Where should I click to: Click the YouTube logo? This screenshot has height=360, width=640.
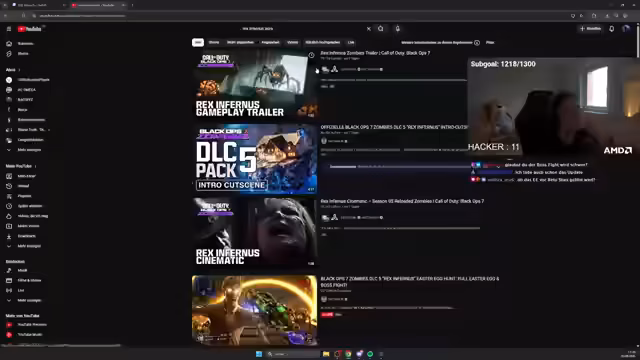[x=29, y=29]
